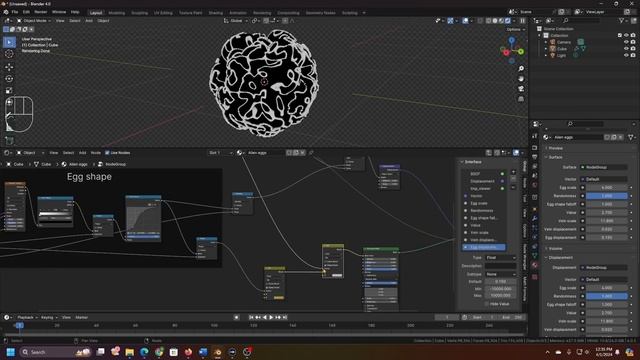Toggle Hide Value checkbox in Interface panel
640x360 pixels.
(x=486, y=304)
